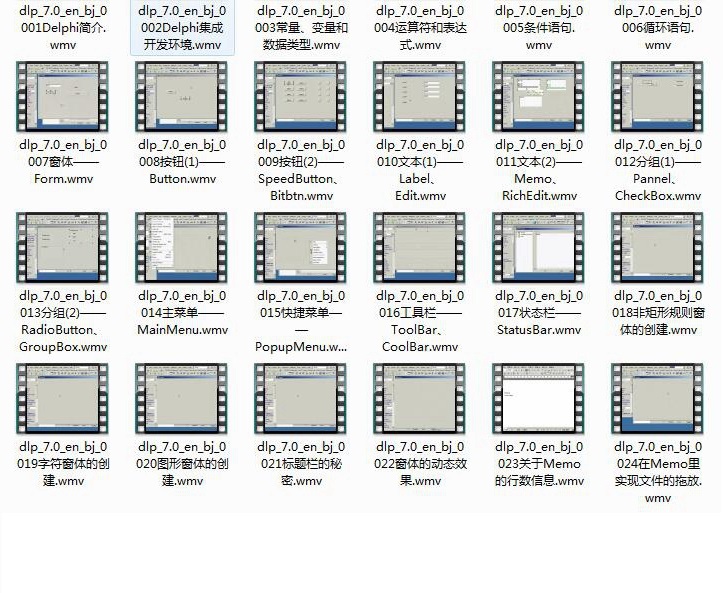Select the 023 Memo video with white preview
The width and height of the screenshot is (723, 593).
pyautogui.click(x=539, y=397)
